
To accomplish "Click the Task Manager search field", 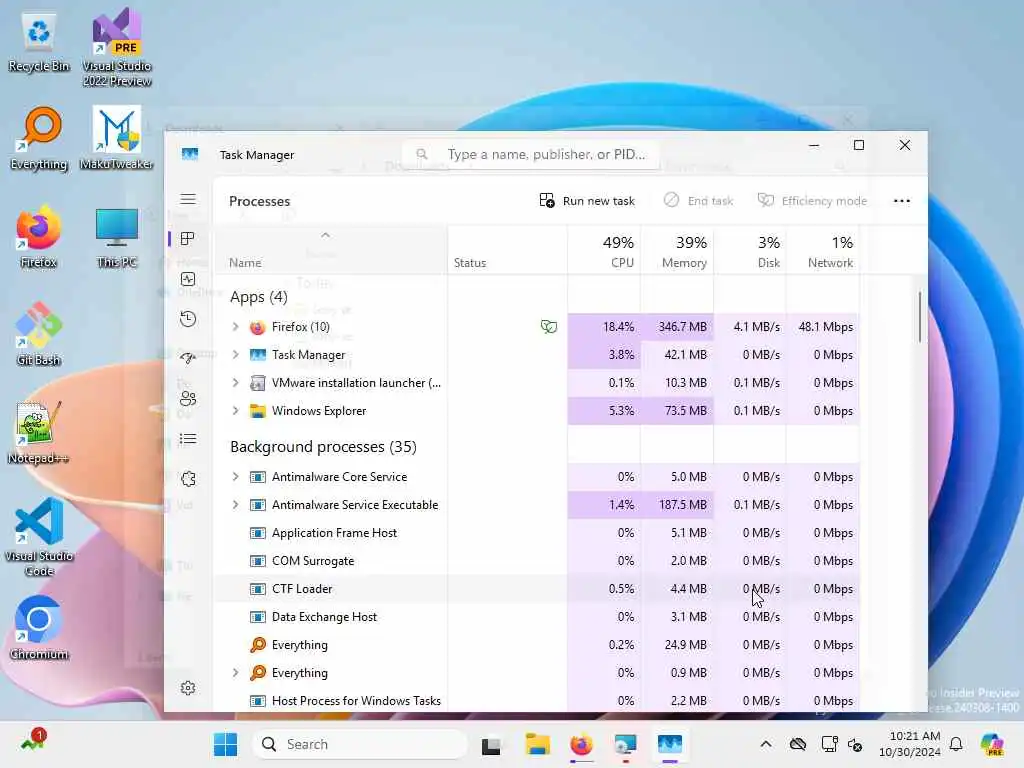I will [530, 154].
